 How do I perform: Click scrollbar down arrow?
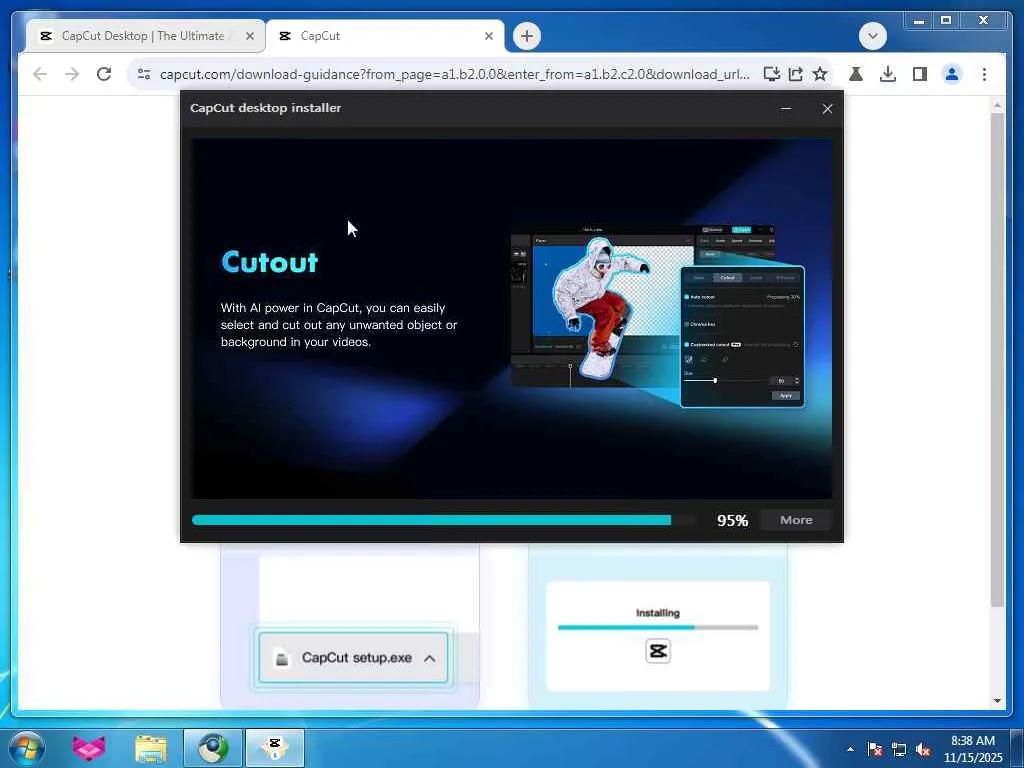(x=997, y=701)
